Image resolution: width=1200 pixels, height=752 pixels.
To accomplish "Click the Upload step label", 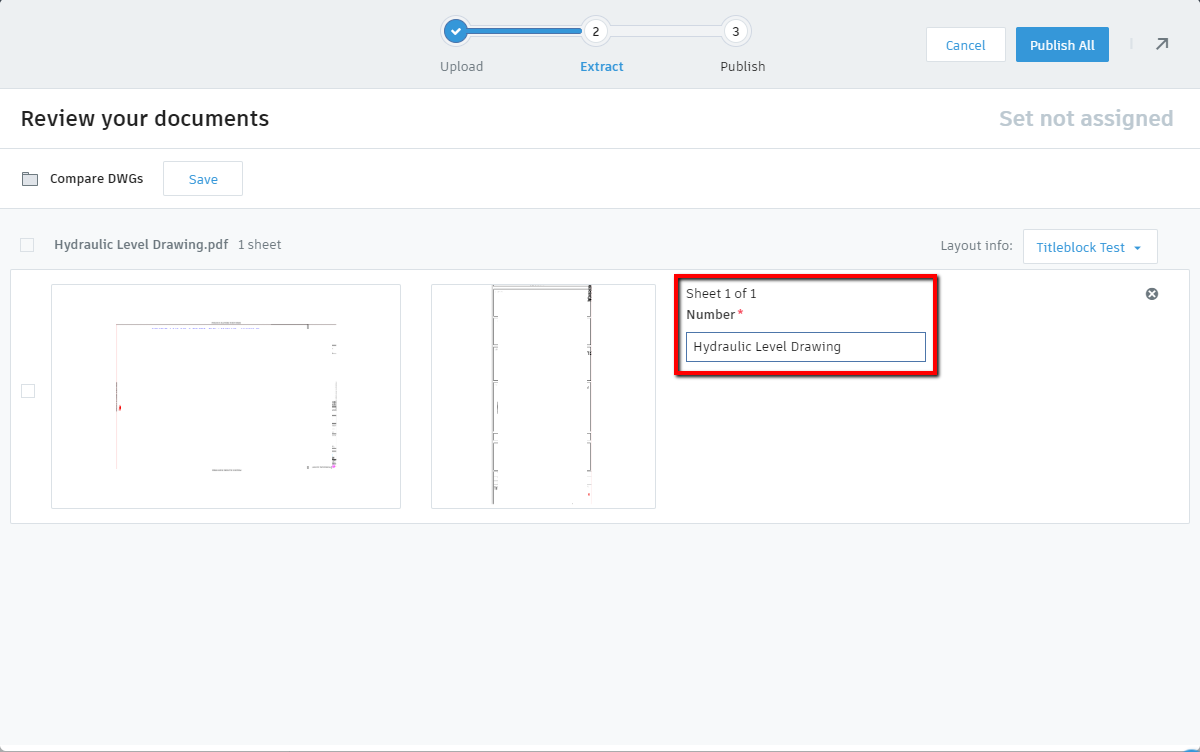I will pyautogui.click(x=462, y=67).
